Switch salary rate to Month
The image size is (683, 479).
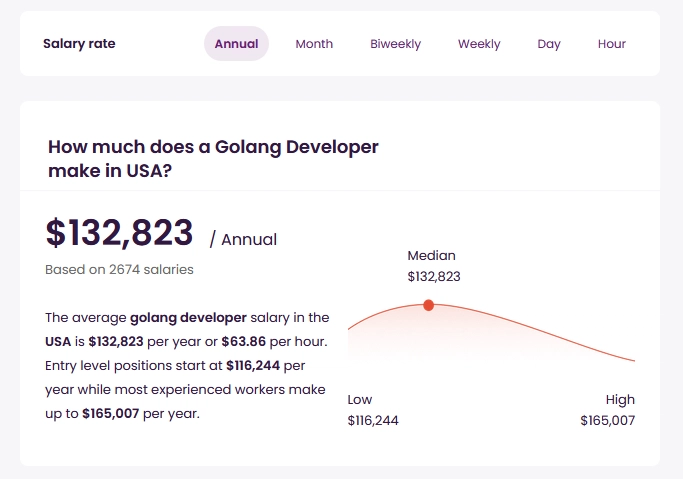pos(314,44)
